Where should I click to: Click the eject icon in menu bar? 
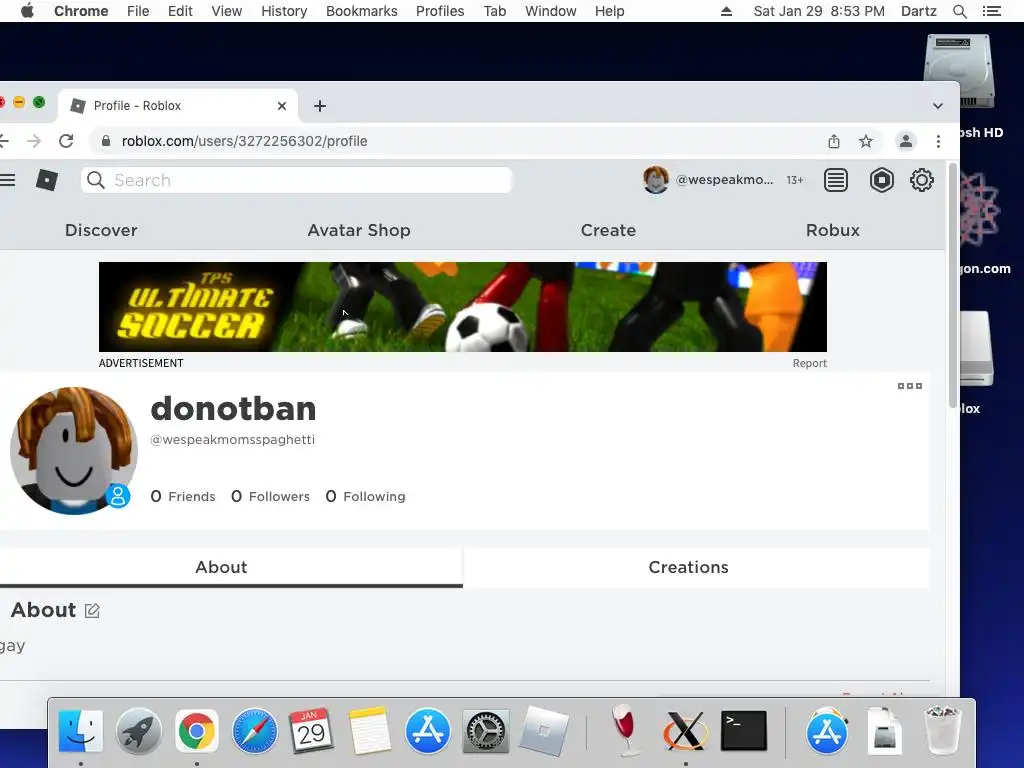tap(726, 11)
